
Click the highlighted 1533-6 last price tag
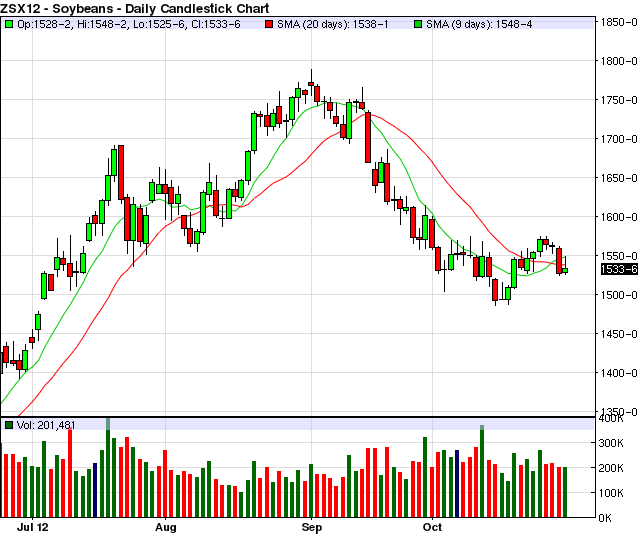tap(619, 269)
